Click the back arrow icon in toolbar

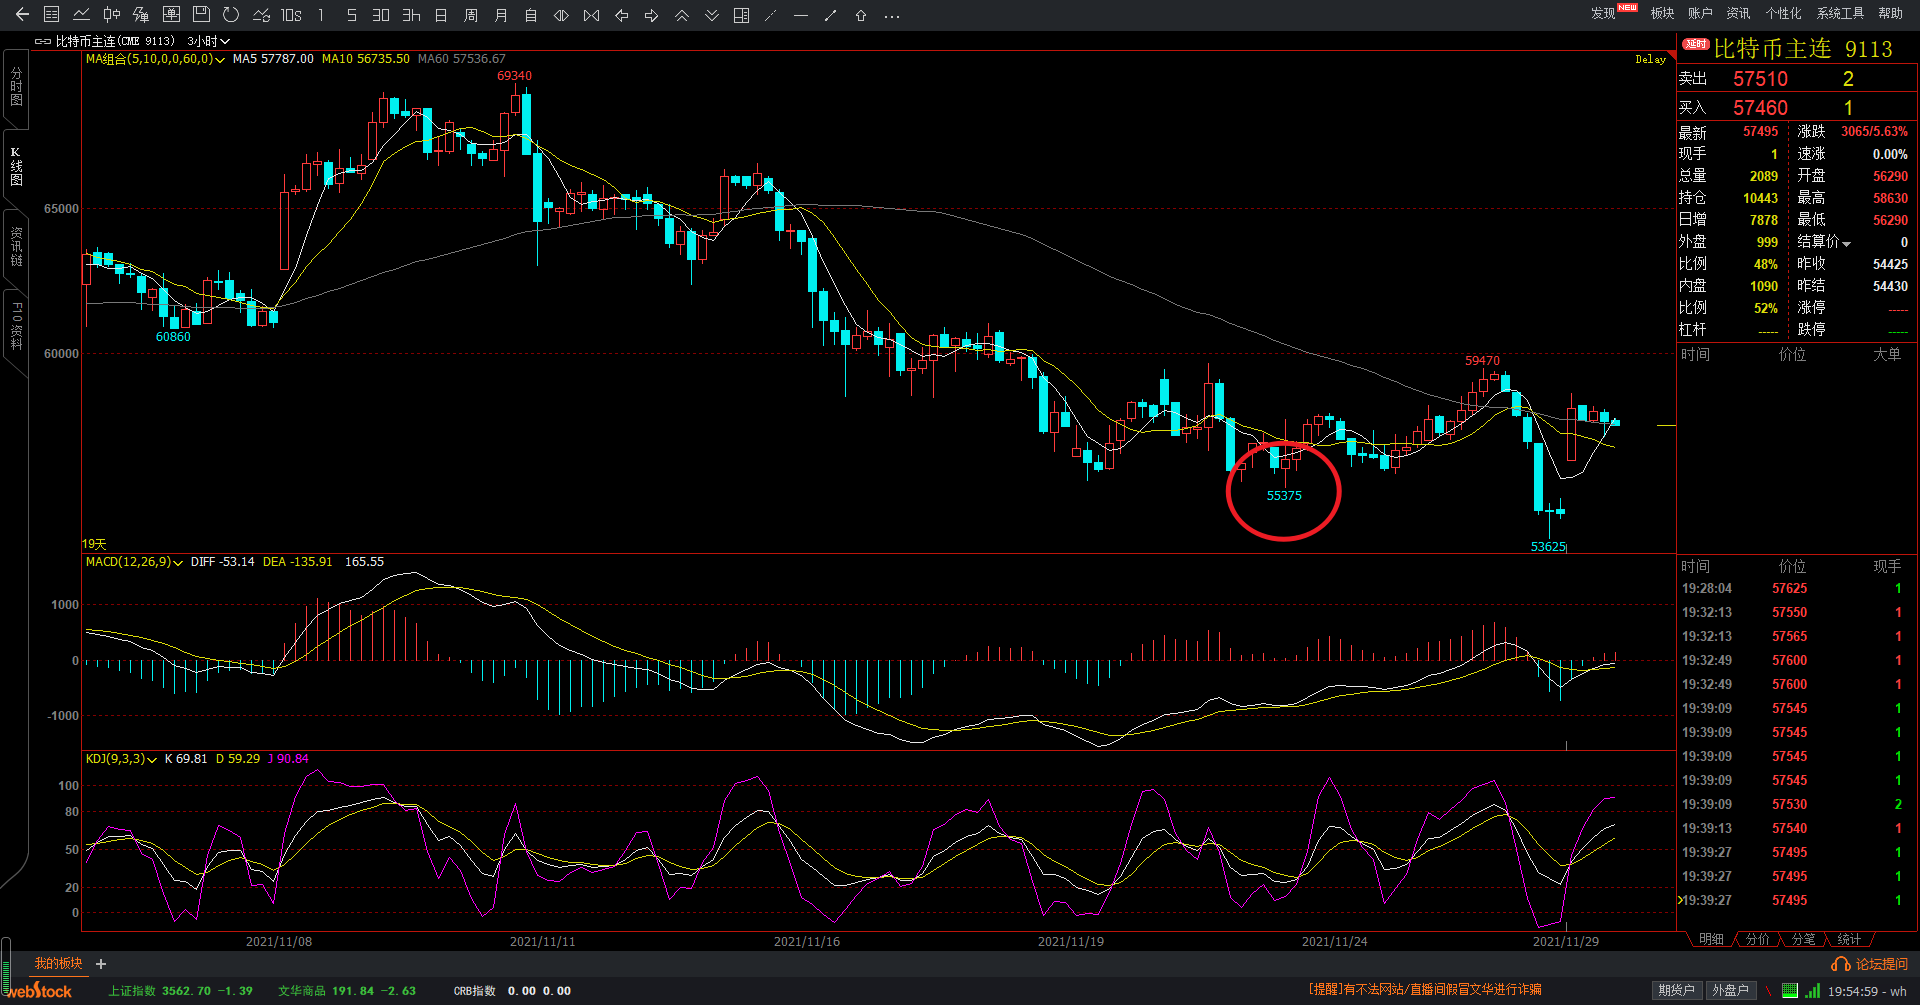point(22,15)
